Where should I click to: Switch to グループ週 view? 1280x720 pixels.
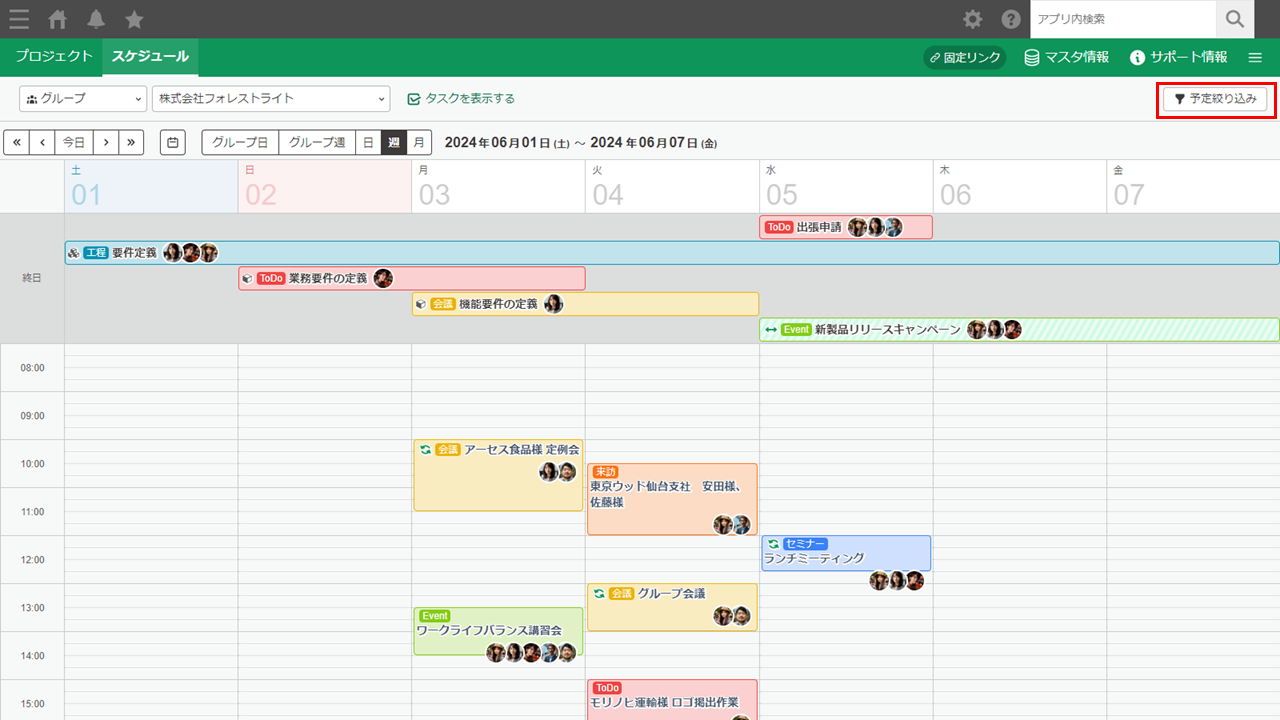tap(317, 143)
